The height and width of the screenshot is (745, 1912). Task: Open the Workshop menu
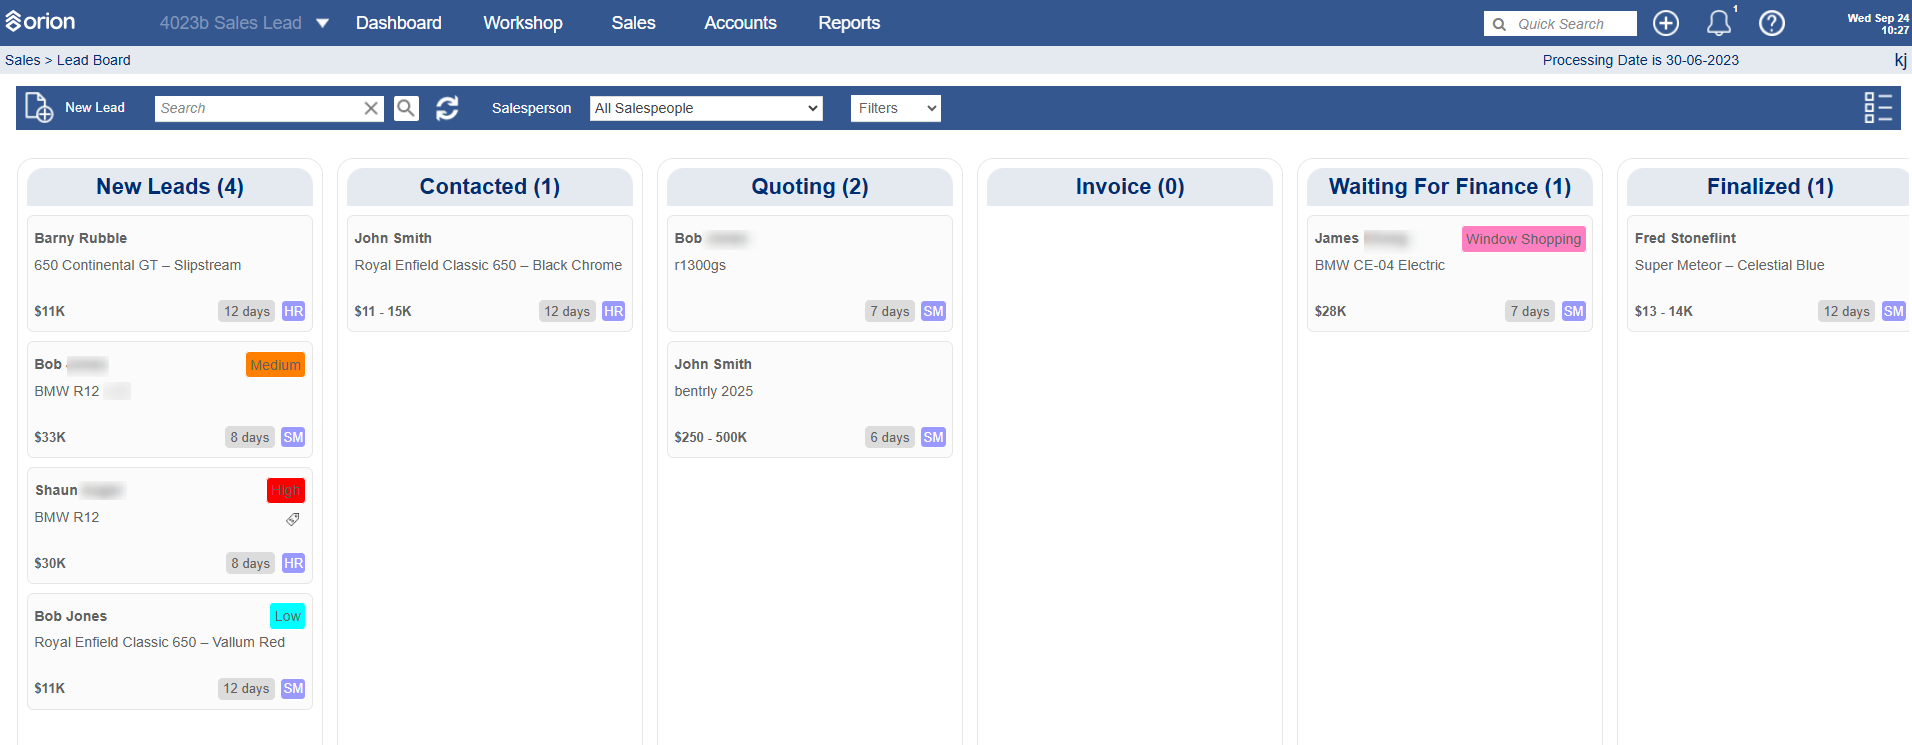(x=523, y=23)
